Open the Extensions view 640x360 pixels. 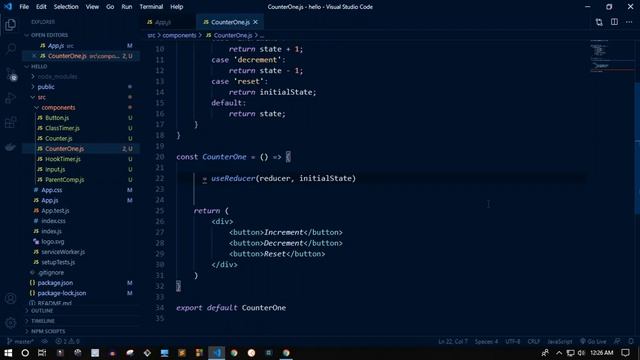click(11, 122)
